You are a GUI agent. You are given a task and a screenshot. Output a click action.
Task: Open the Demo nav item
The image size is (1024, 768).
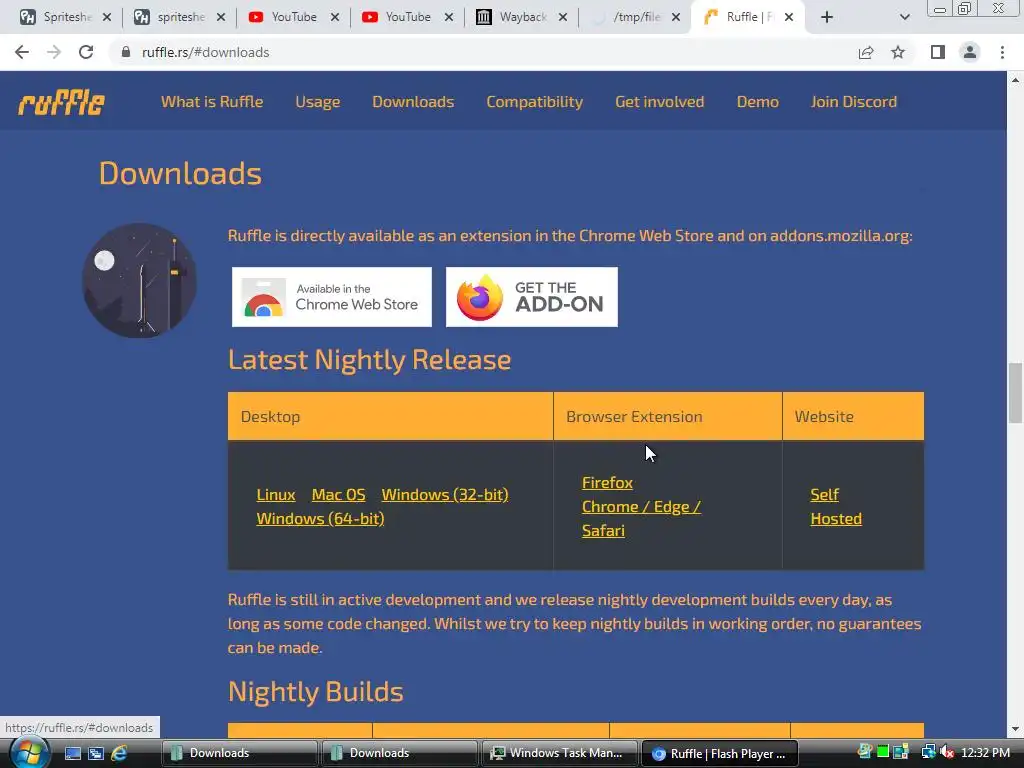point(758,102)
